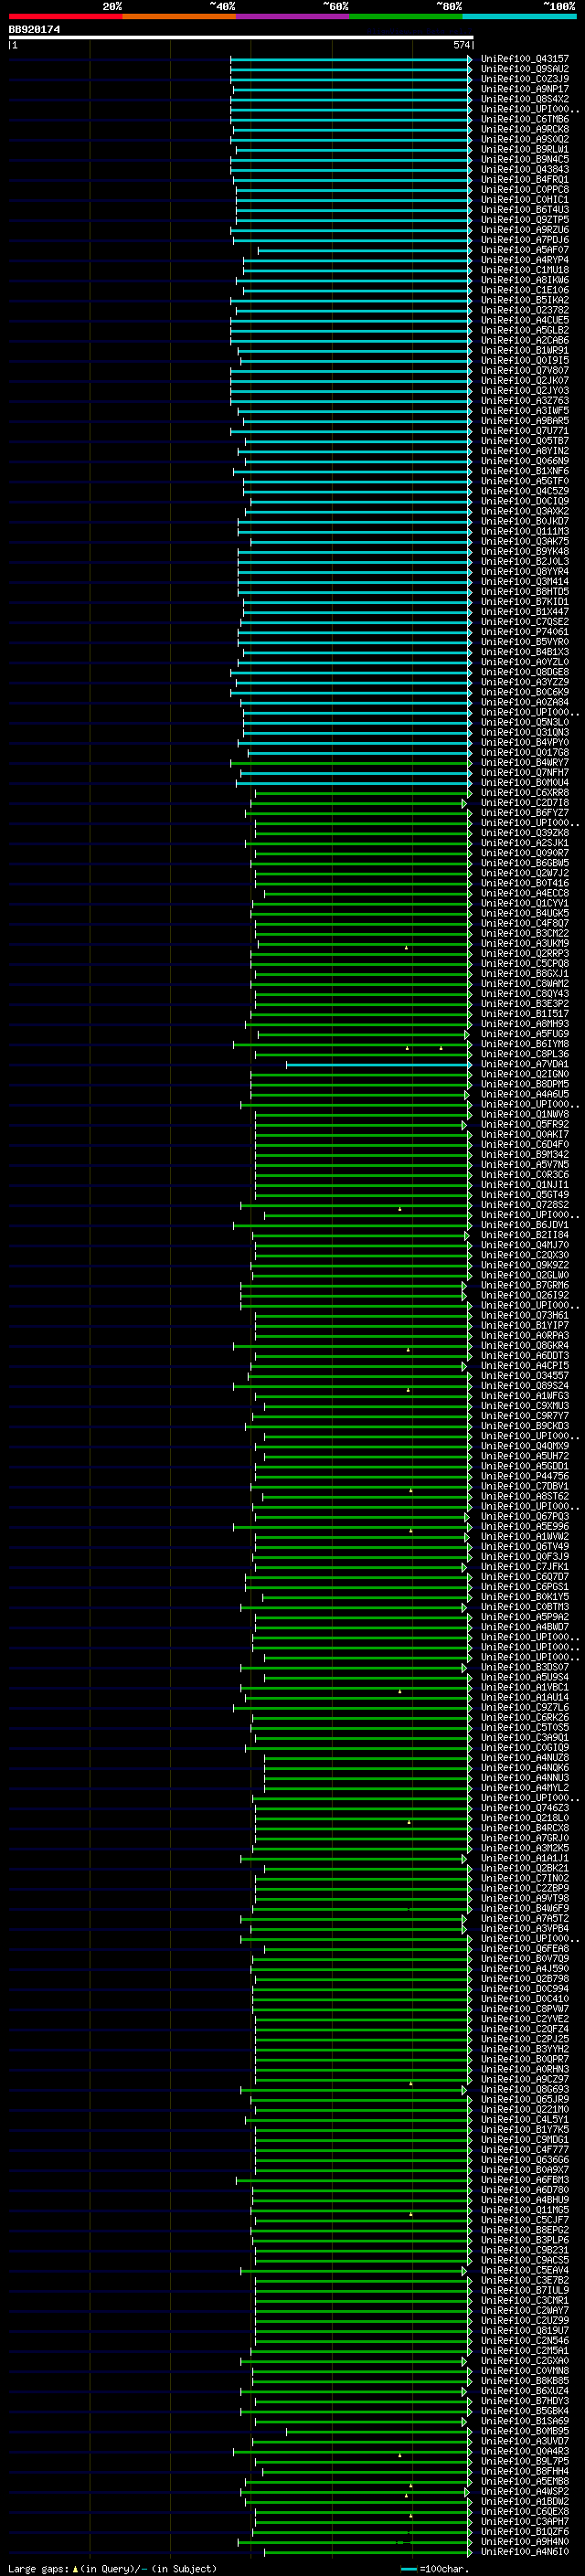Select the UniRef100_A4RYP4 label
This screenshot has width=585, height=2576.
[x=525, y=260]
